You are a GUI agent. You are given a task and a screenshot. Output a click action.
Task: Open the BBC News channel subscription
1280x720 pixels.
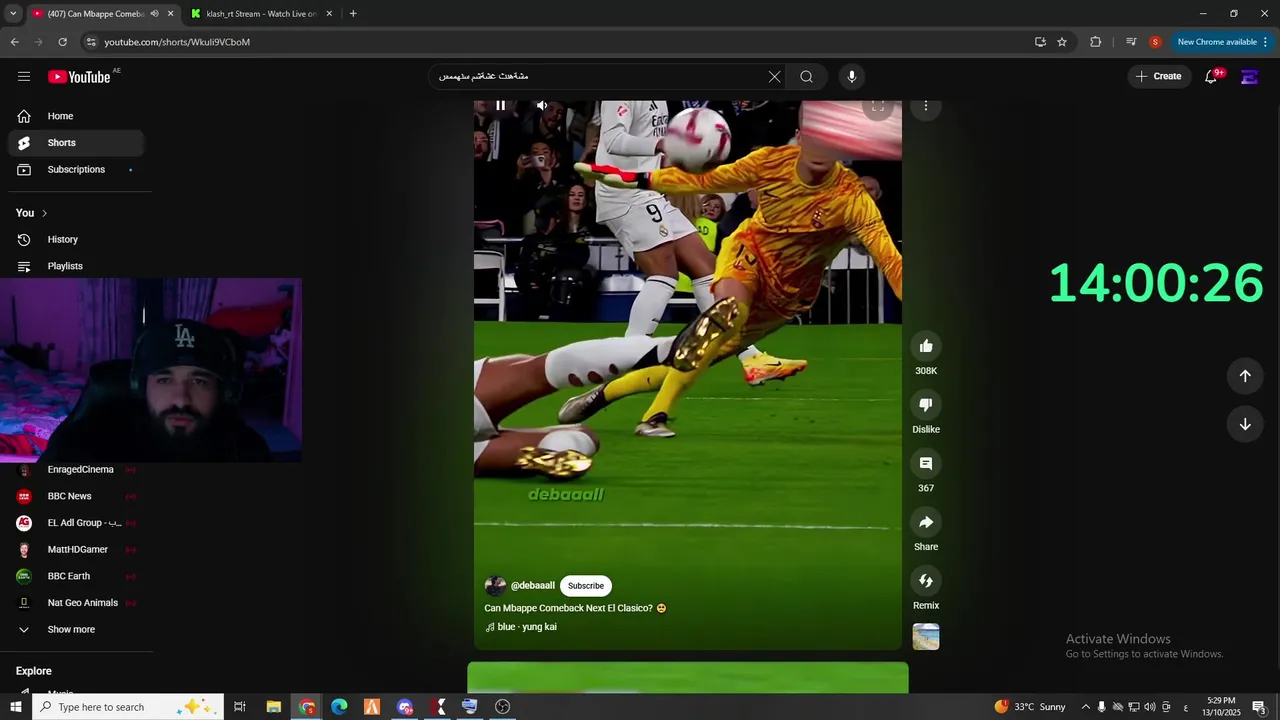pyautogui.click(x=76, y=496)
